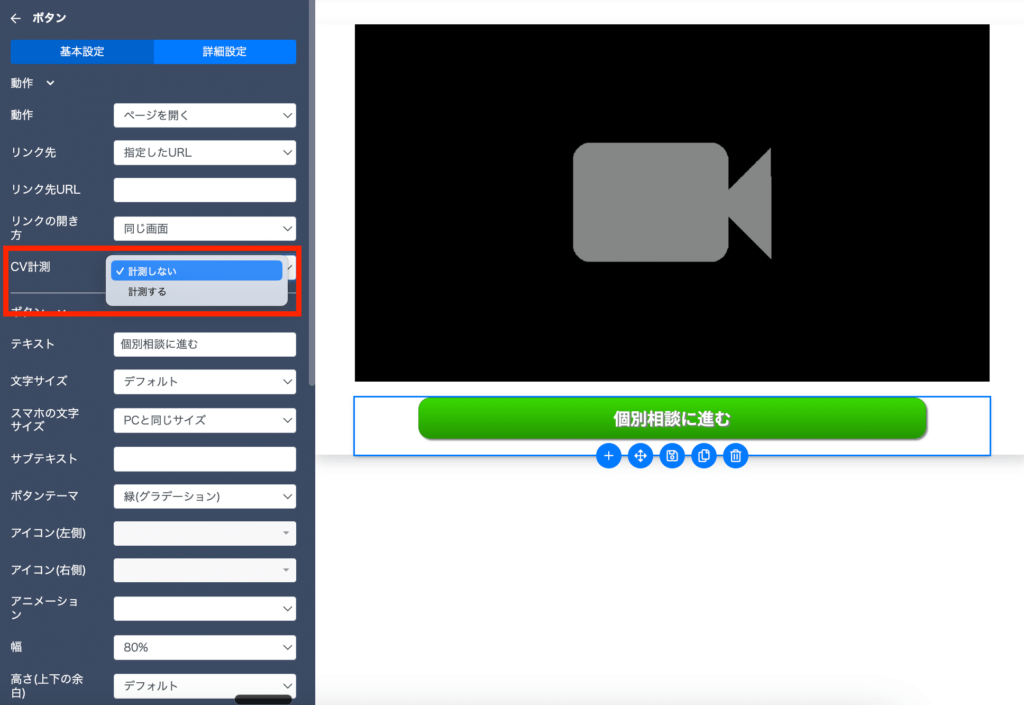
Task: Save the element with the save icon
Action: point(672,456)
